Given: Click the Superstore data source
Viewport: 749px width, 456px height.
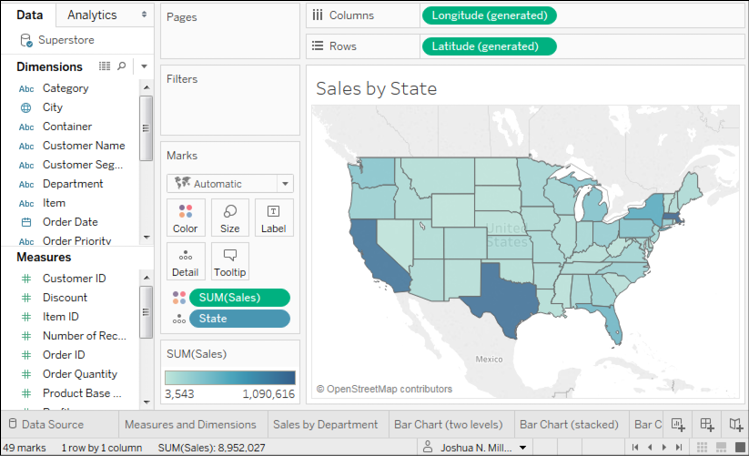Looking at the screenshot, I should pyautogui.click(x=65, y=40).
